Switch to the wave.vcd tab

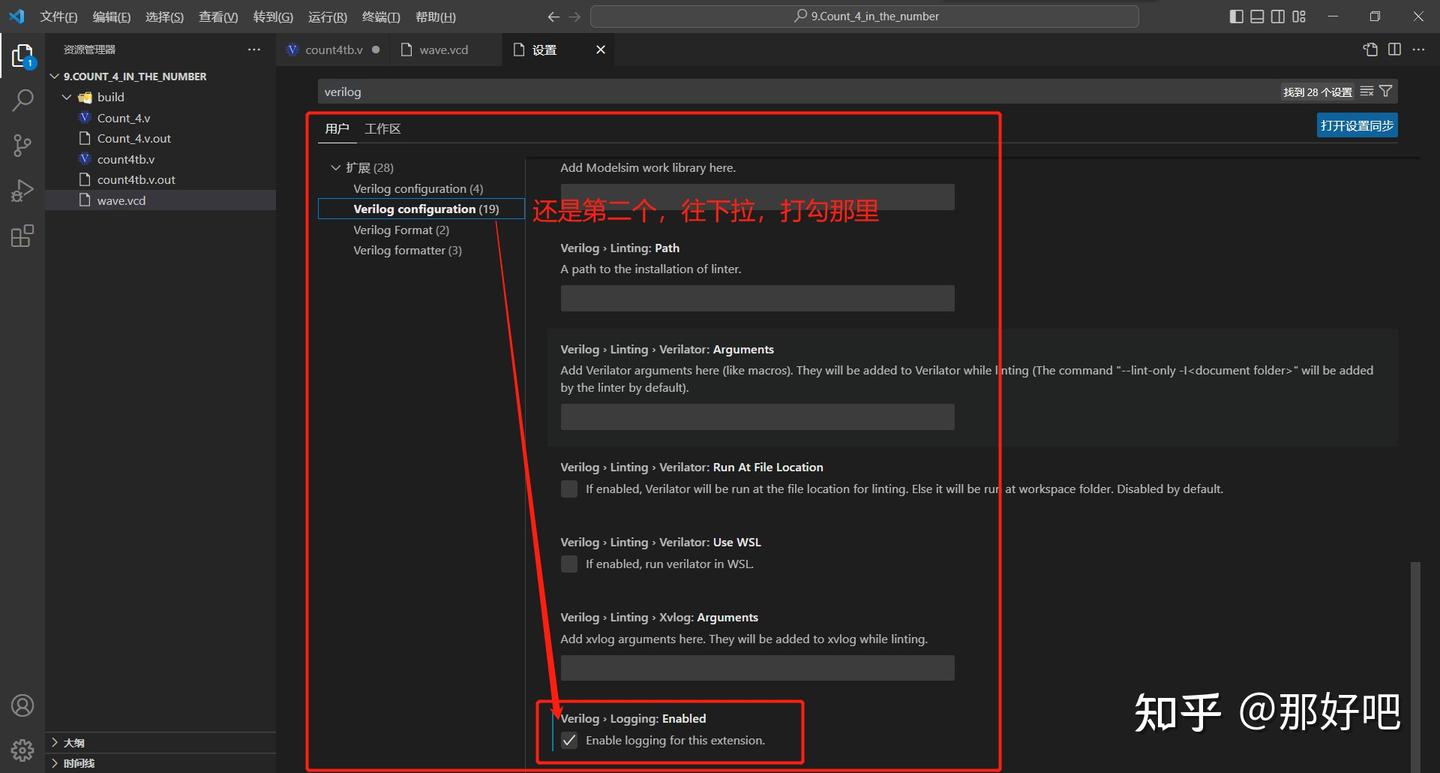tap(443, 48)
